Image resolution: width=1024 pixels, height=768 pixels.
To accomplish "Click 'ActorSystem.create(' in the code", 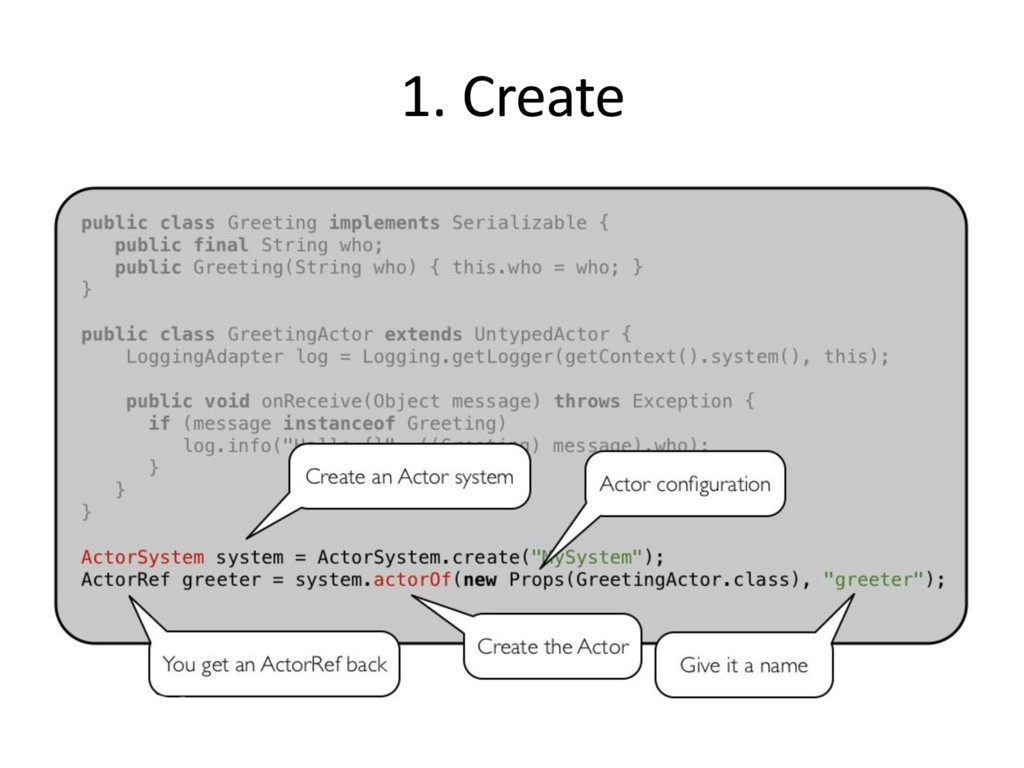I will tap(424, 557).
